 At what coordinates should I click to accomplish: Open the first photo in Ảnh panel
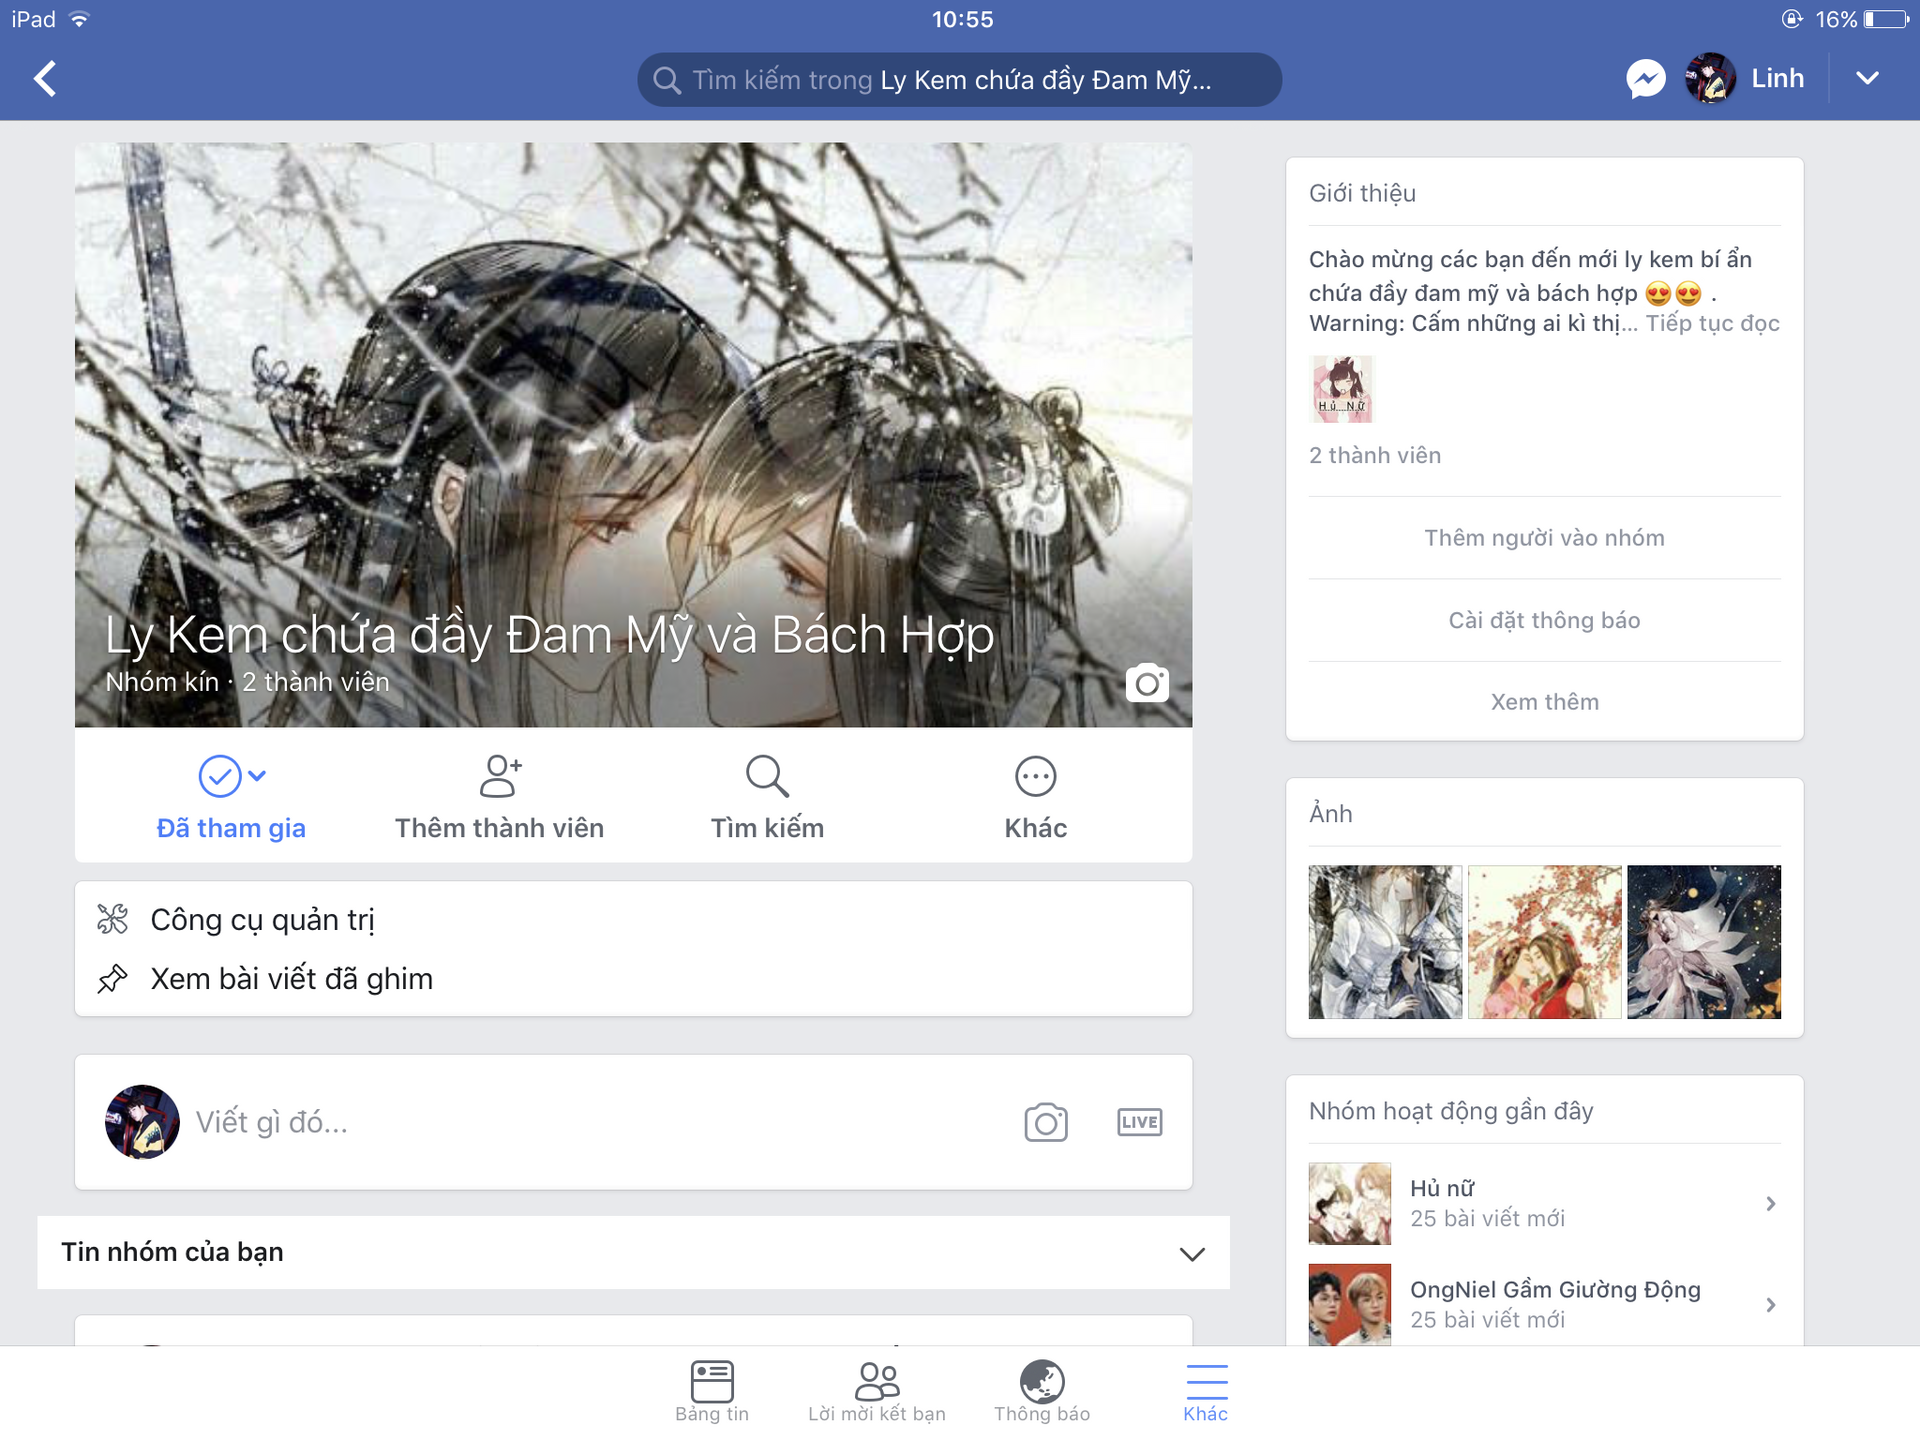(x=1385, y=942)
